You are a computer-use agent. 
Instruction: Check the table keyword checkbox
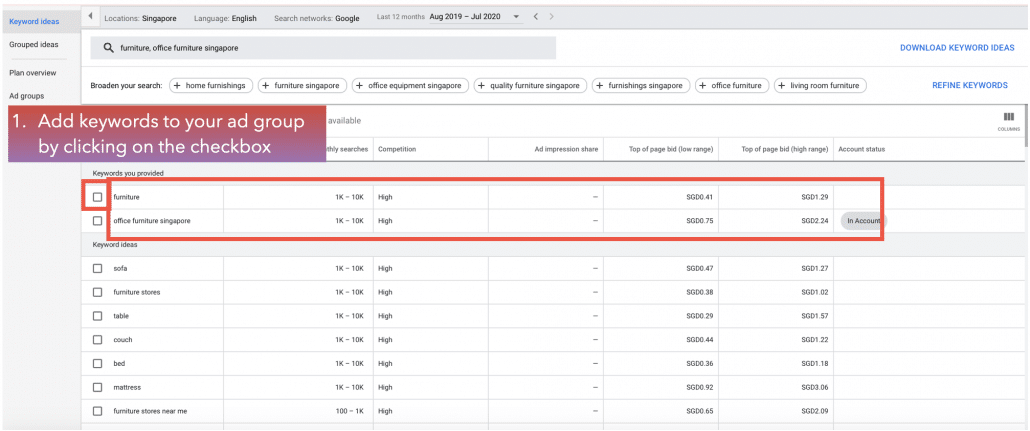(x=97, y=315)
